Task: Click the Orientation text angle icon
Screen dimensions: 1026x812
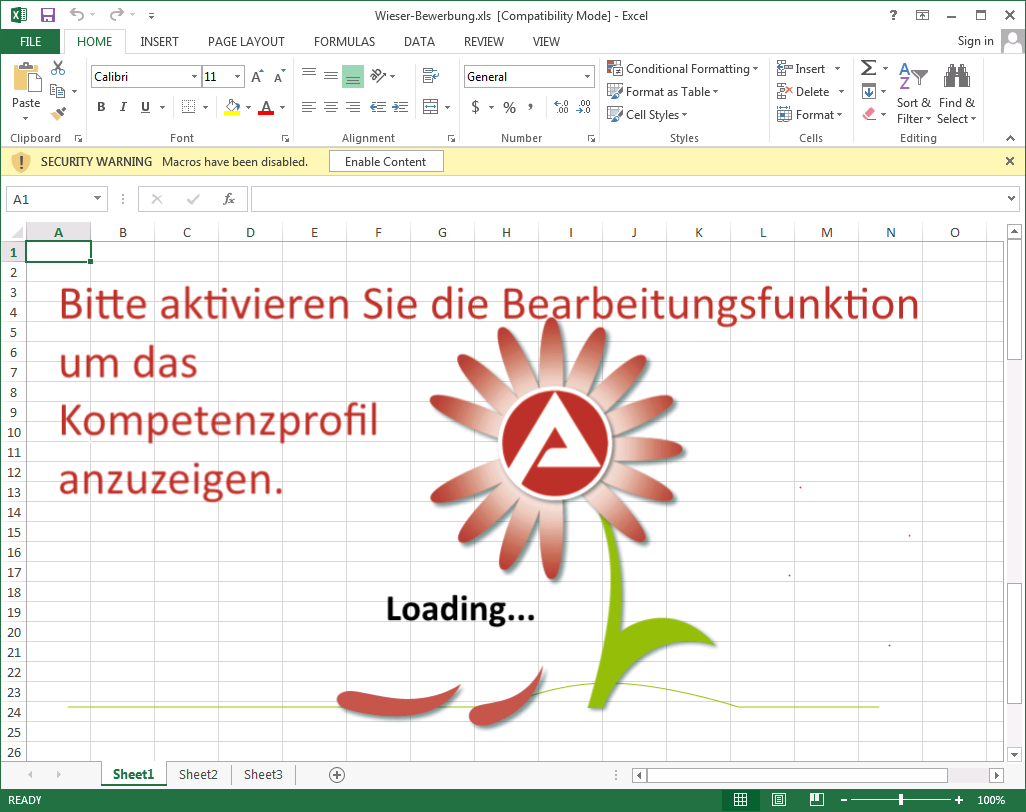Action: (x=378, y=75)
